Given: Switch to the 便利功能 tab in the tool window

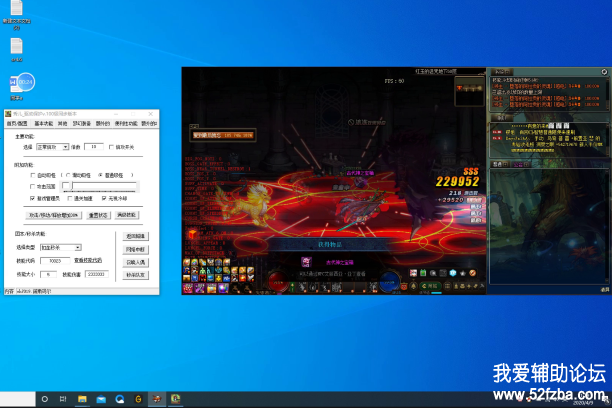Looking at the screenshot, I should 126,123.
